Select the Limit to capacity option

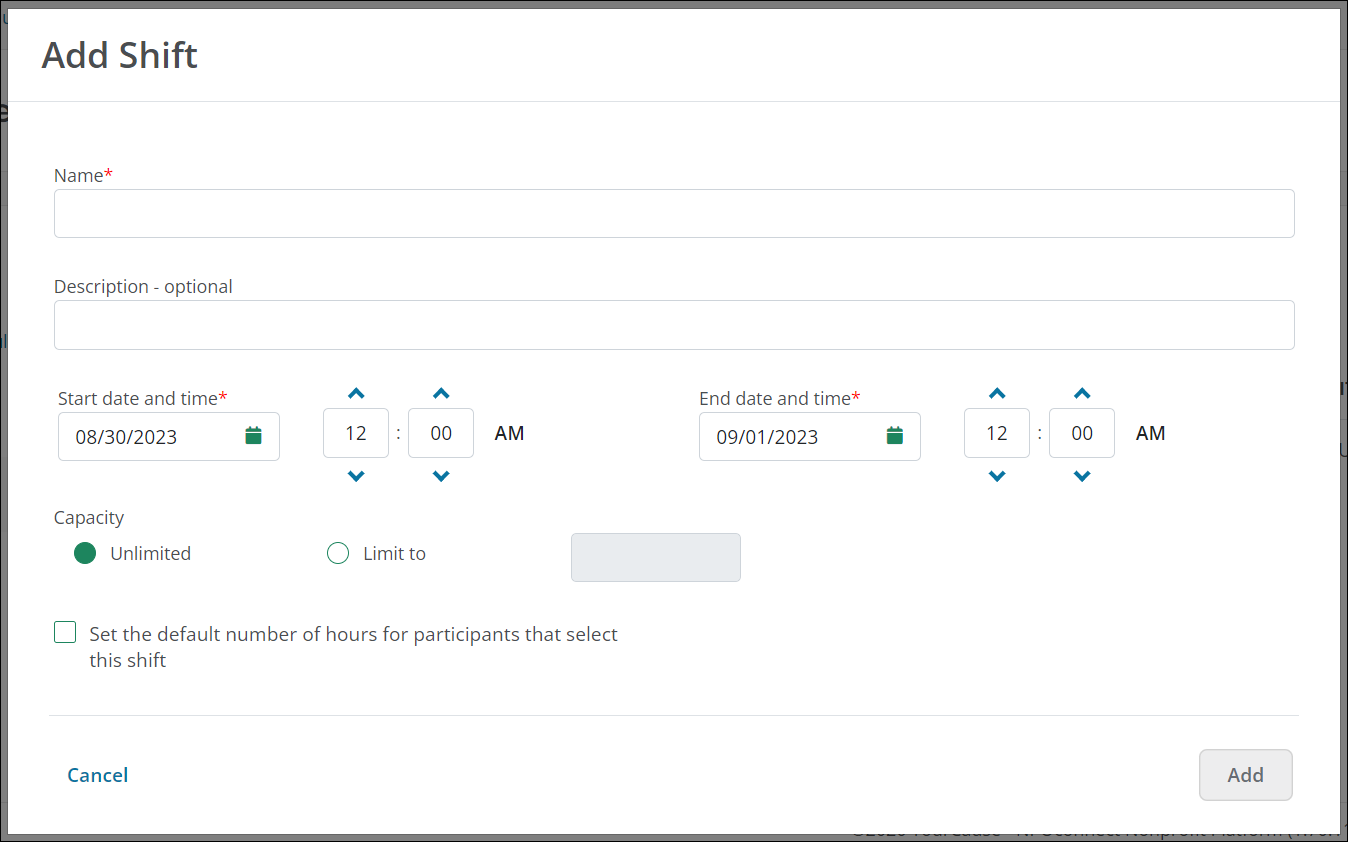pos(338,553)
